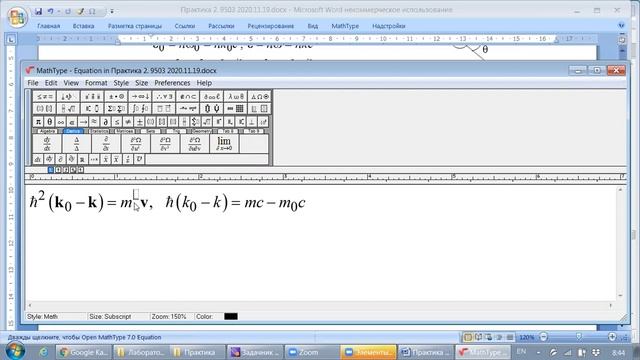Open the integral templates palette

pos(140,109)
